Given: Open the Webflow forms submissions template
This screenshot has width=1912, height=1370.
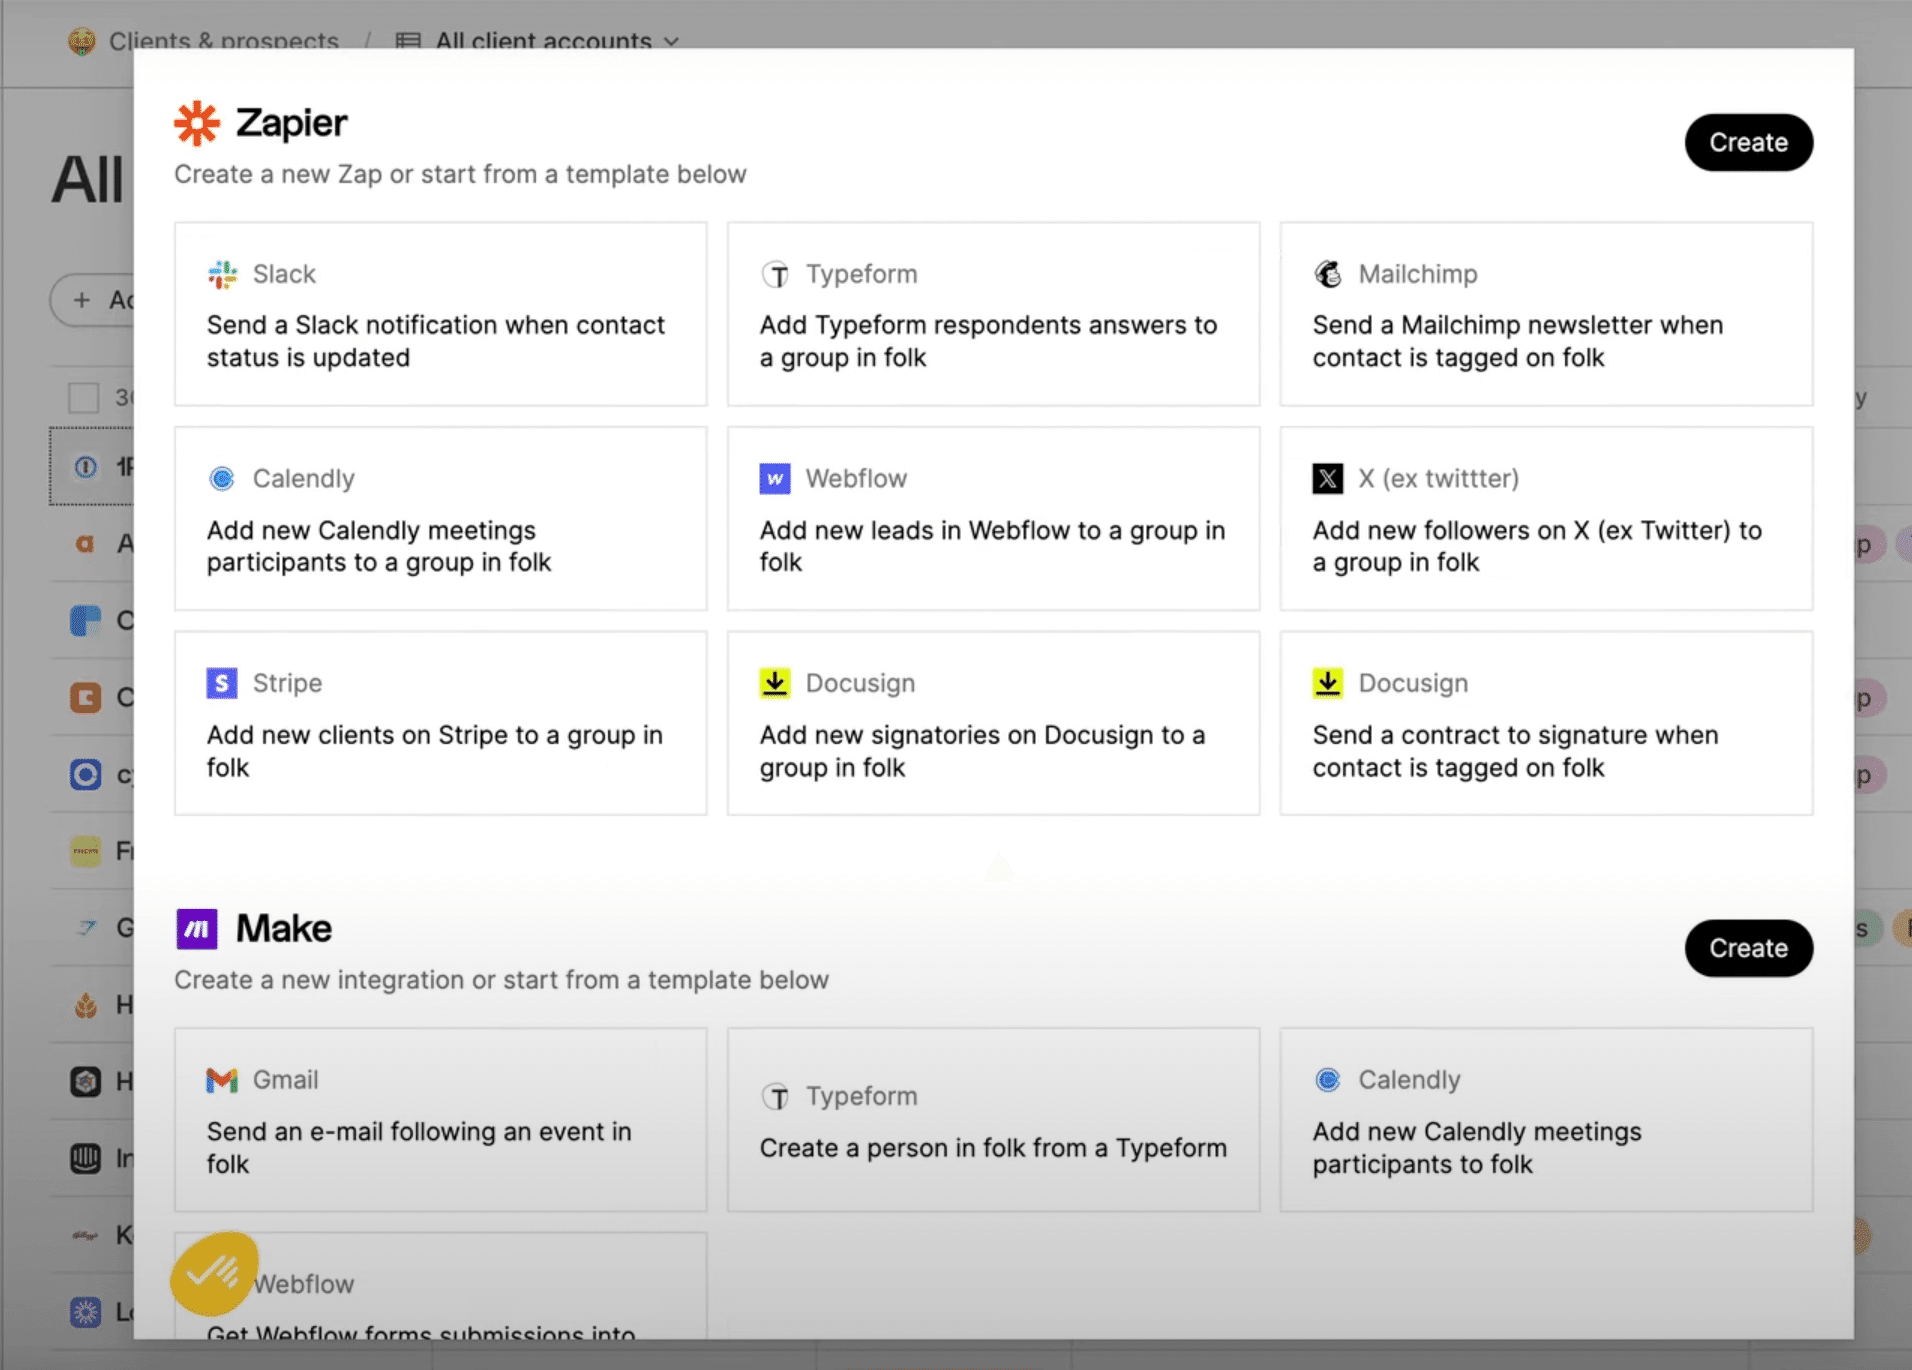Looking at the screenshot, I should click(440, 1286).
